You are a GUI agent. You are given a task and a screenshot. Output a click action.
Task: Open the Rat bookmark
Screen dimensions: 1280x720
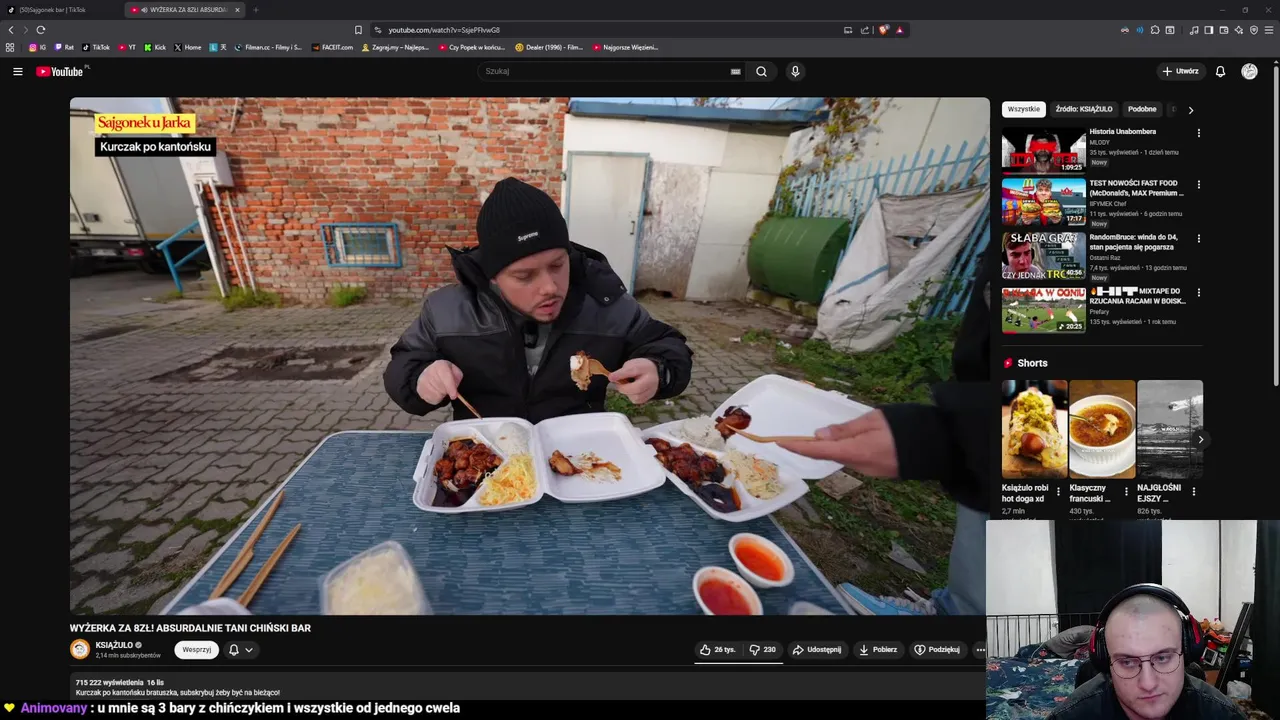[64, 47]
